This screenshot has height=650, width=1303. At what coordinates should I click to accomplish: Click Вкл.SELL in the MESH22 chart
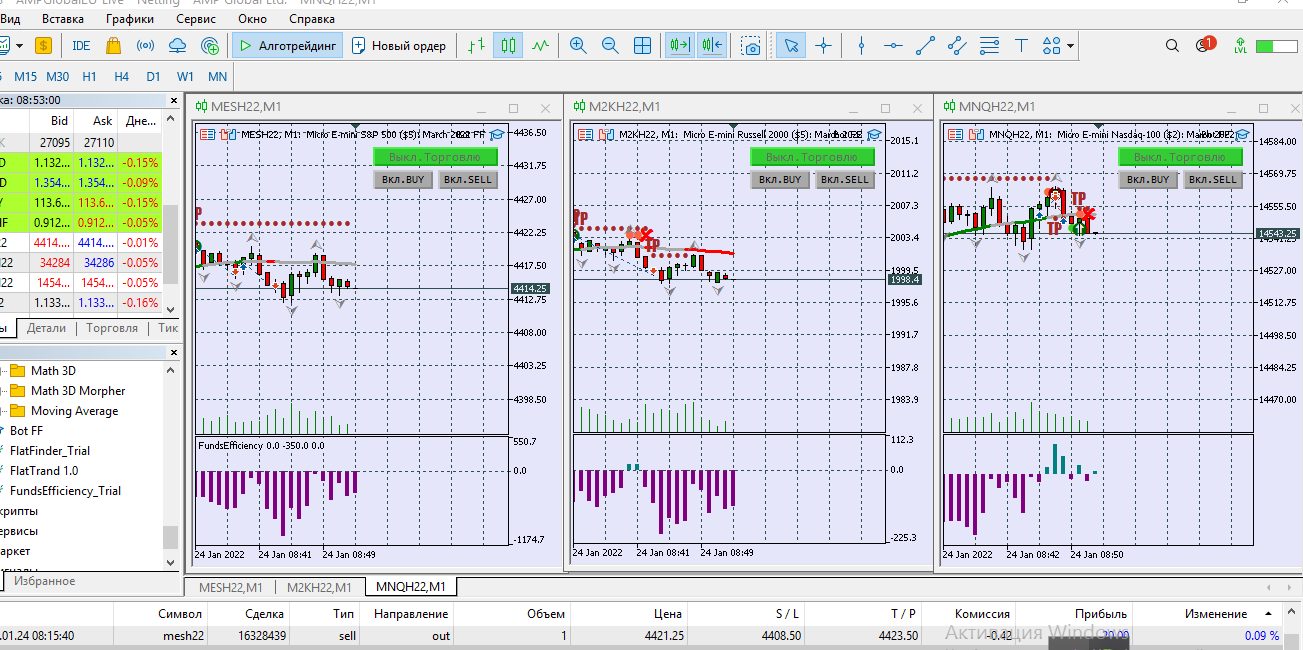click(468, 180)
